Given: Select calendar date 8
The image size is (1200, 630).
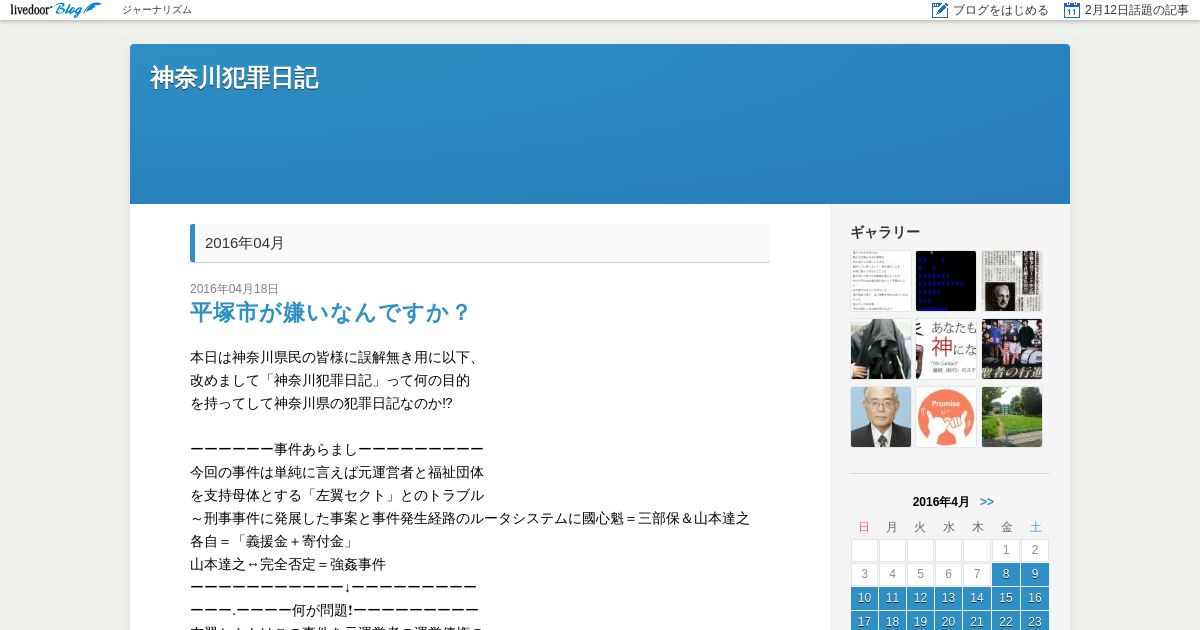Looking at the screenshot, I should pos(1006,574).
